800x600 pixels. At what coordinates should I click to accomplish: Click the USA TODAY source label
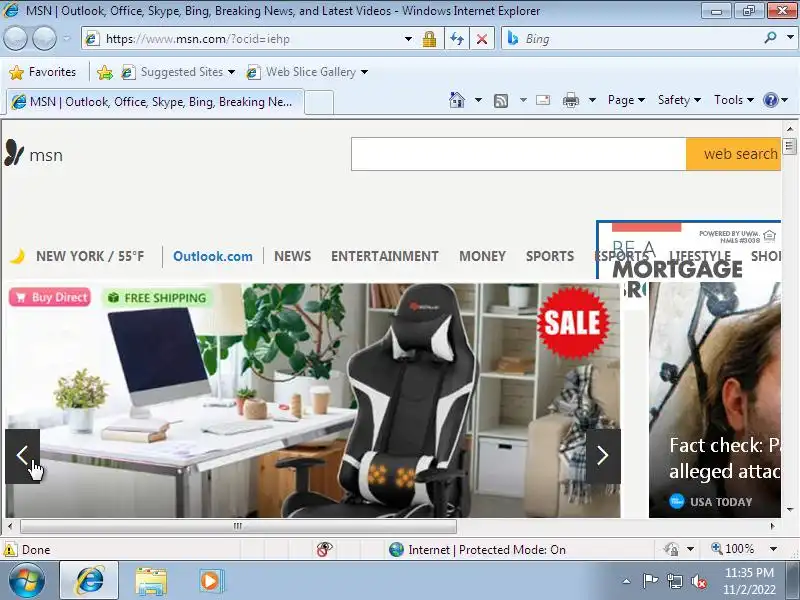[720, 502]
